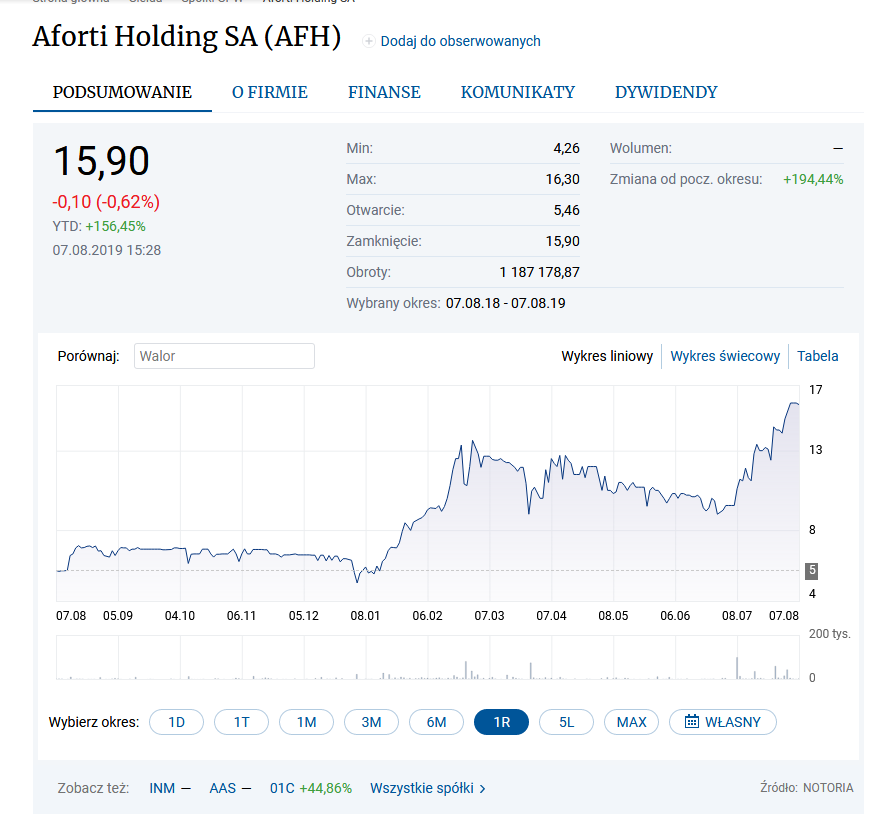Click arrow next to Wszystkie spółki

click(x=483, y=788)
